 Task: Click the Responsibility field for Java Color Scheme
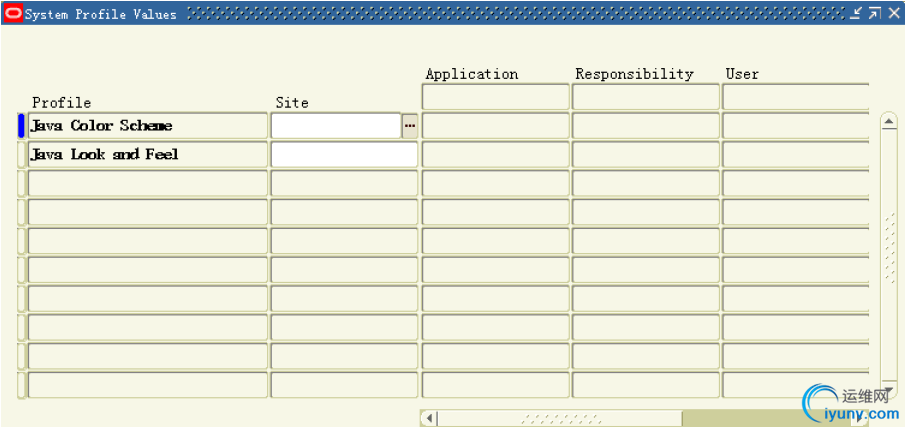(x=645, y=126)
